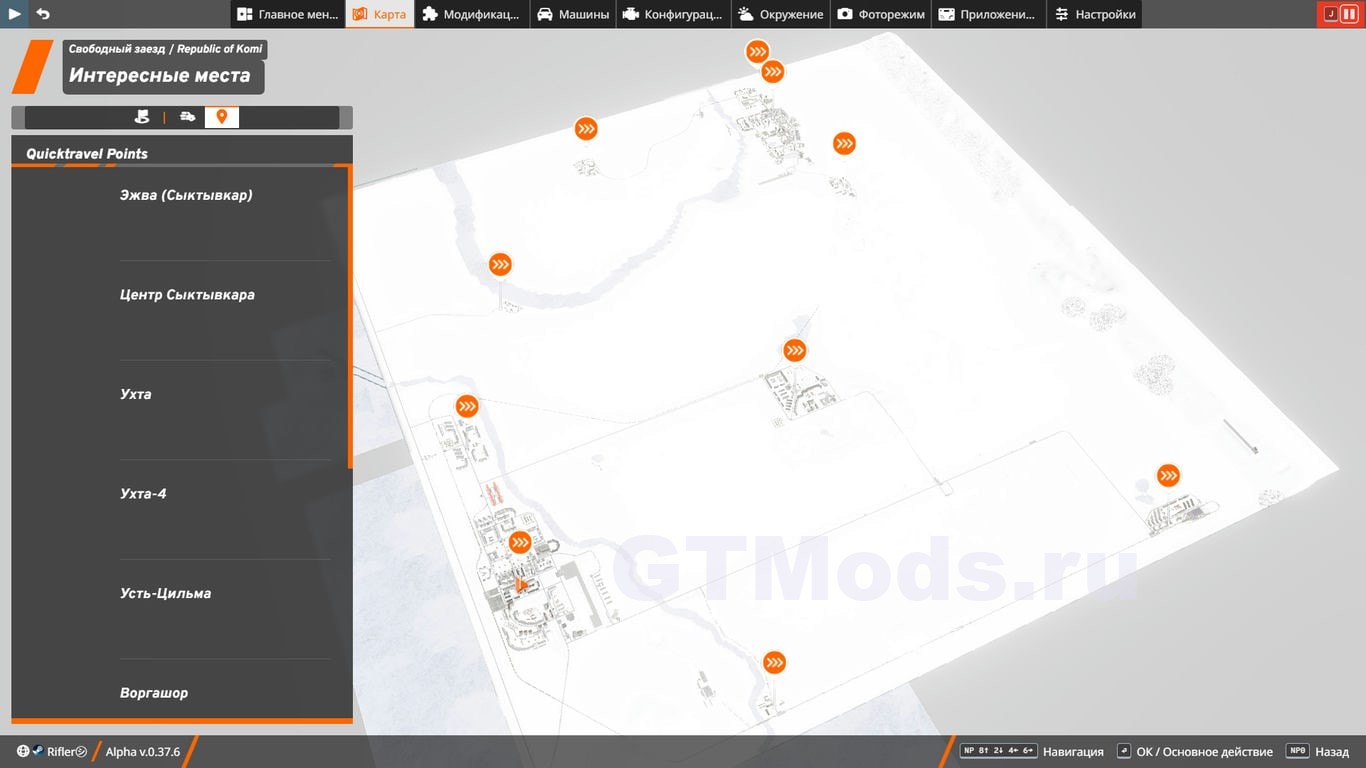Select Усть-Цильма from the quicktravel list
The image size is (1366, 768).
coord(165,593)
